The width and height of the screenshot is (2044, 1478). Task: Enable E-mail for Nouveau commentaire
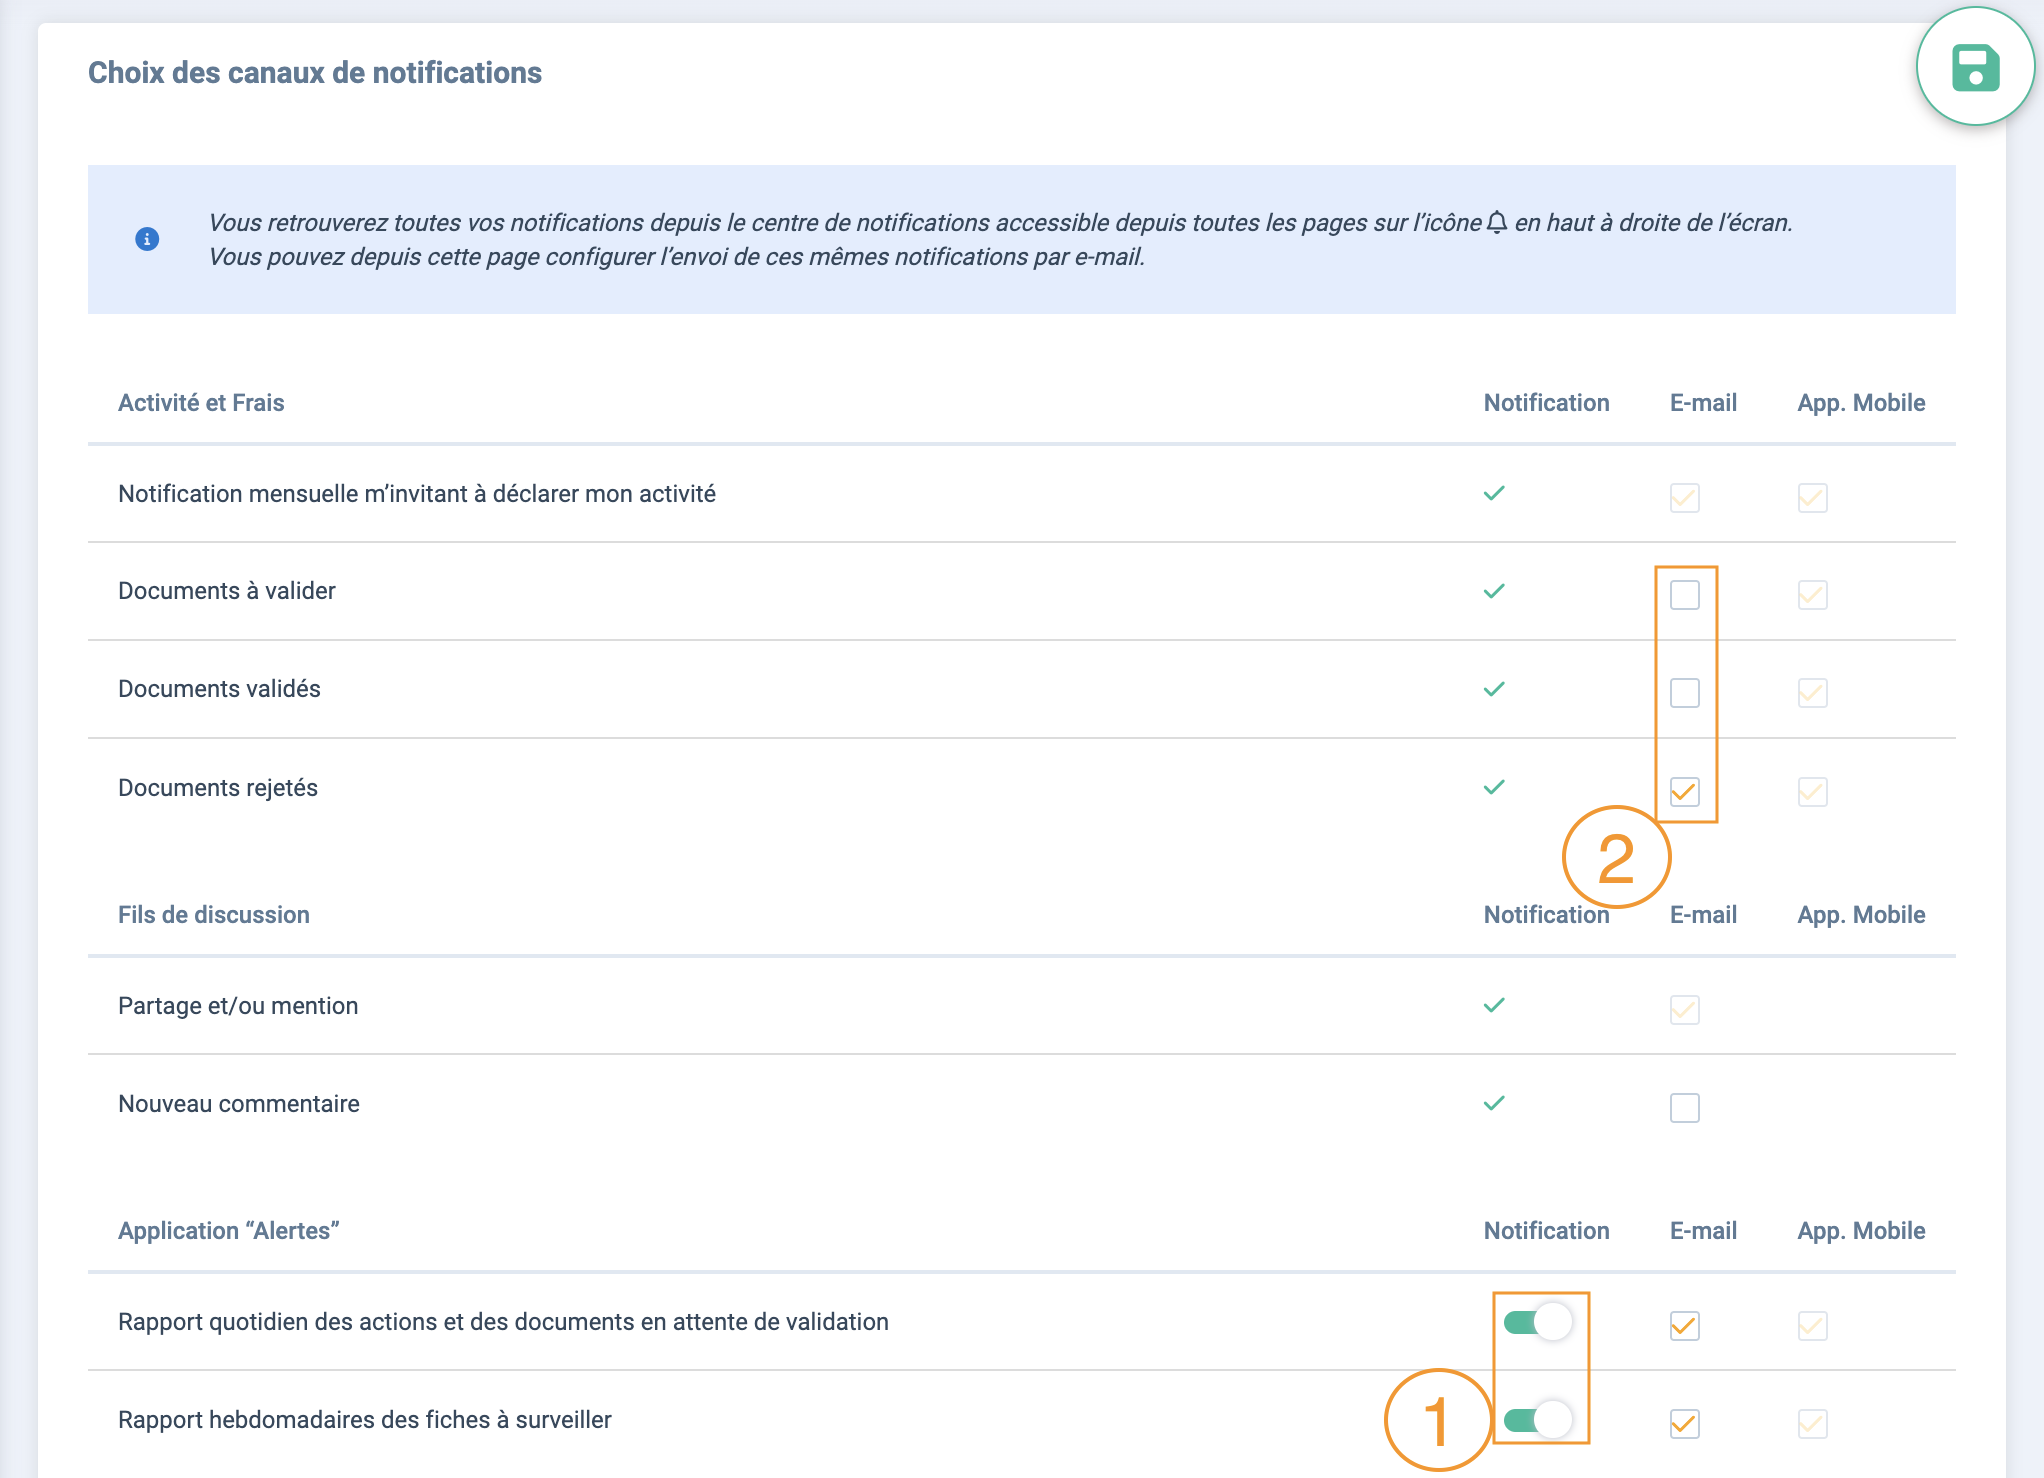[x=1684, y=1108]
